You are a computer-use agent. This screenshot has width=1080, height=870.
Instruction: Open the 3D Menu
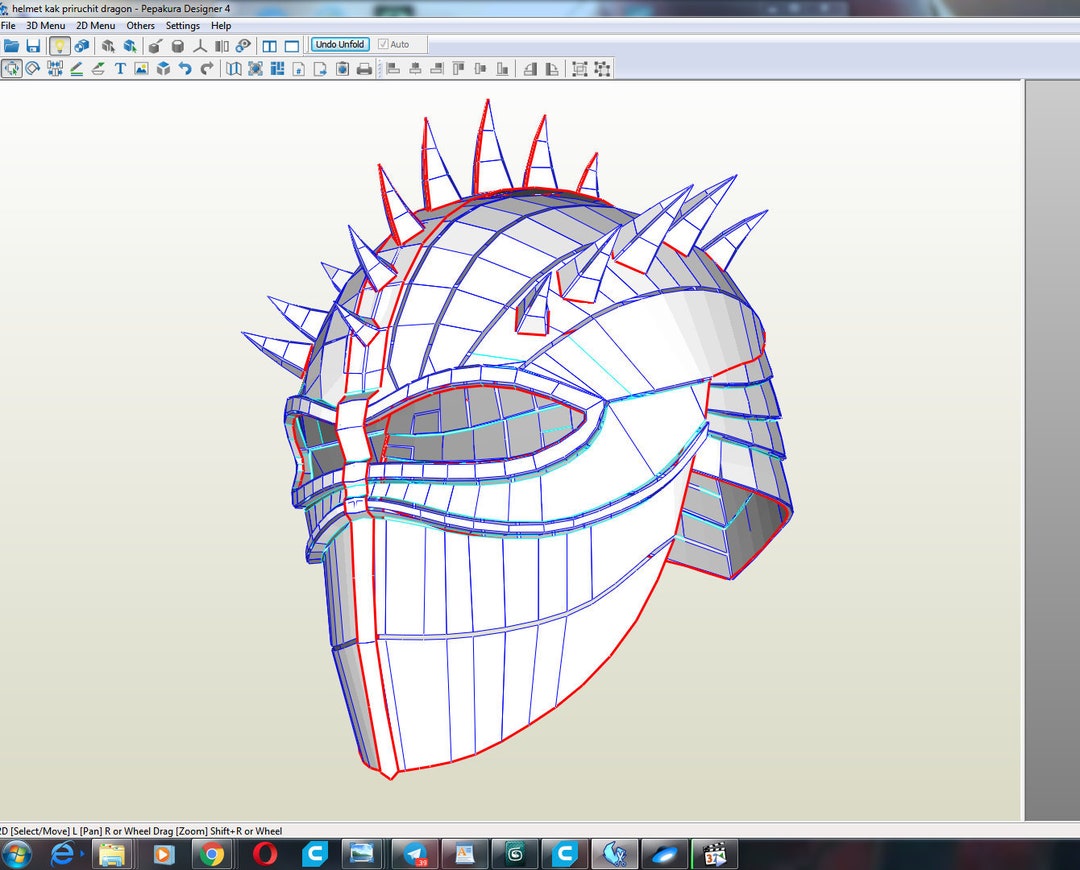43,25
